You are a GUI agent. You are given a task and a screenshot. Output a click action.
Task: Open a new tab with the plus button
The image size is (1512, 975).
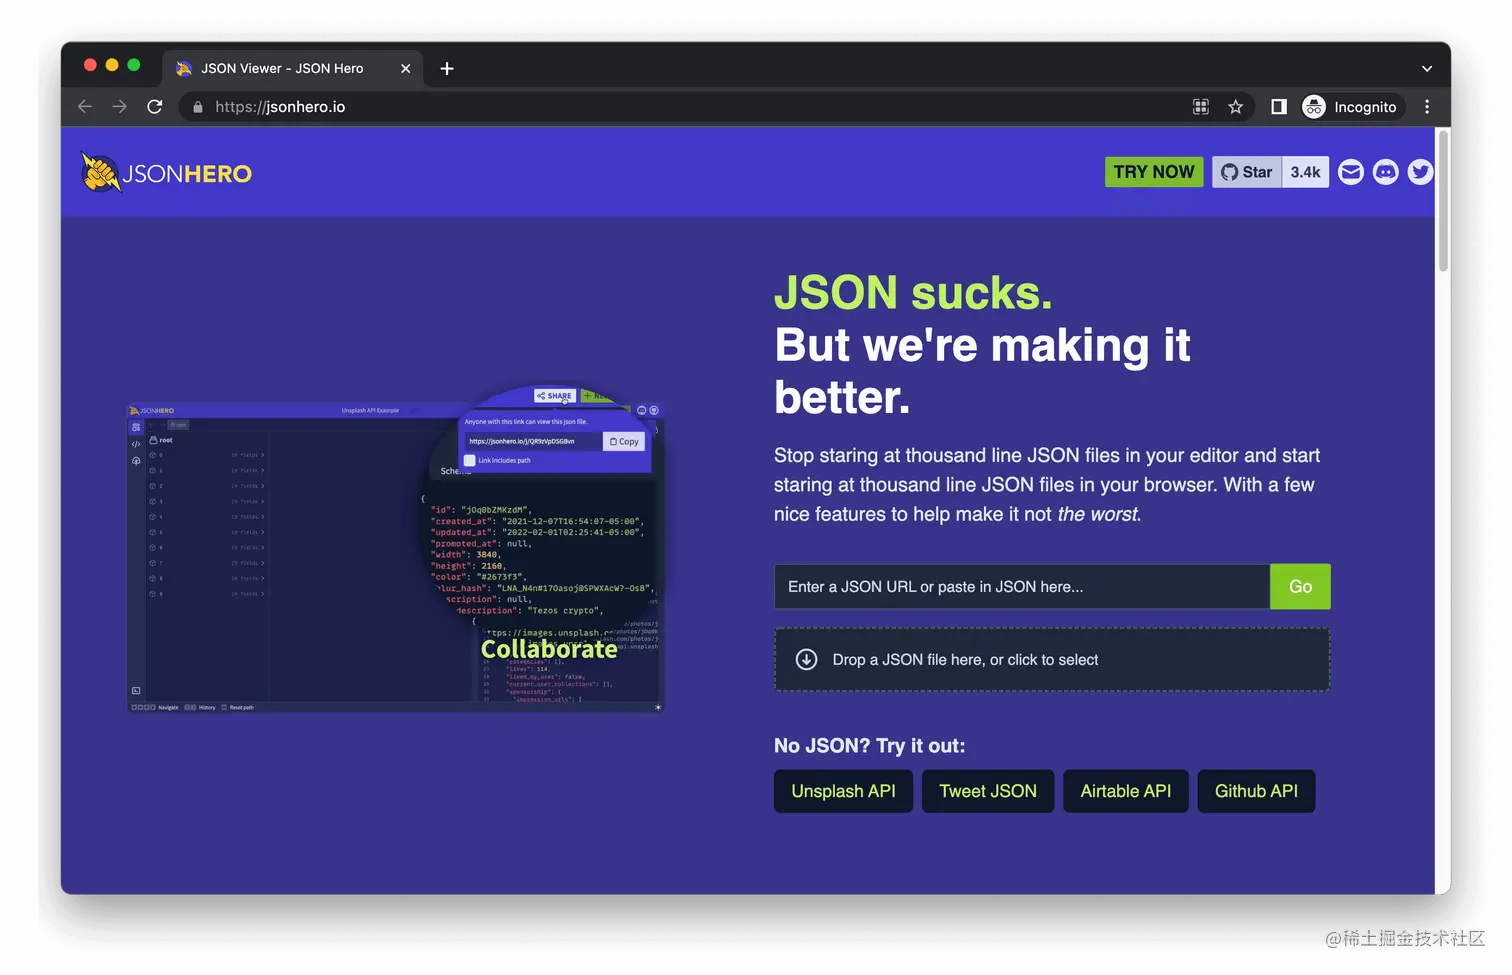click(446, 68)
